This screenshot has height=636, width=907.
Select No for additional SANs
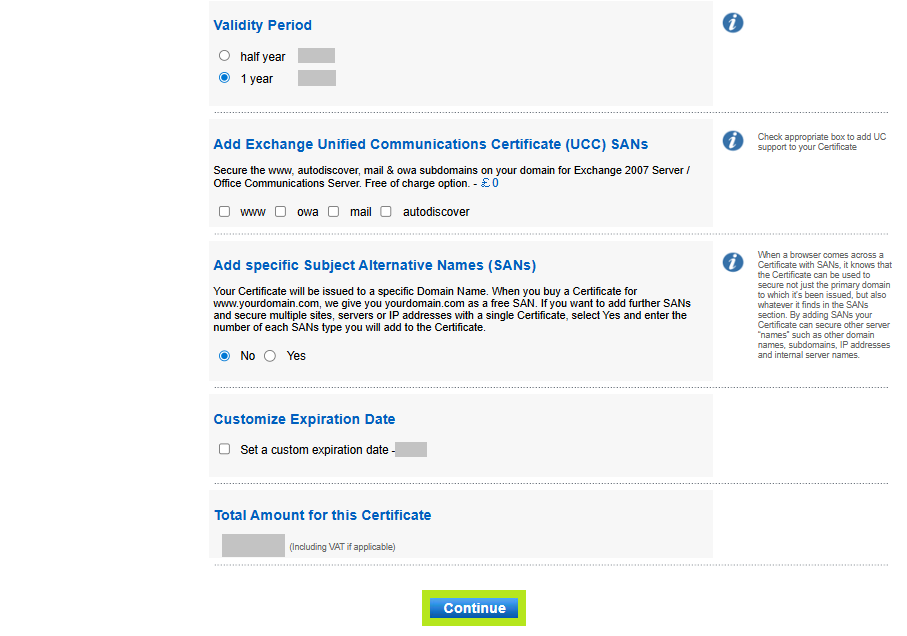(x=224, y=355)
